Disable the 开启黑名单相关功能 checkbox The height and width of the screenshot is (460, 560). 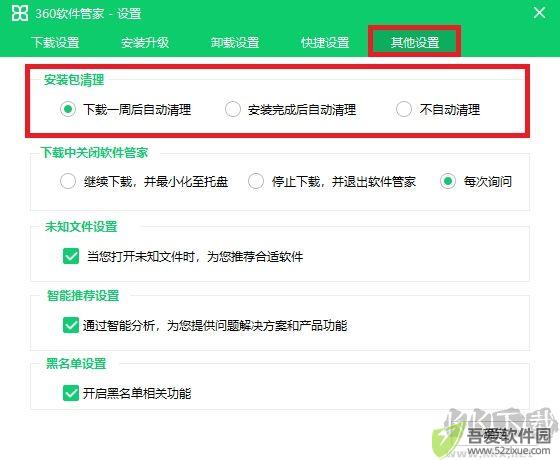click(71, 393)
